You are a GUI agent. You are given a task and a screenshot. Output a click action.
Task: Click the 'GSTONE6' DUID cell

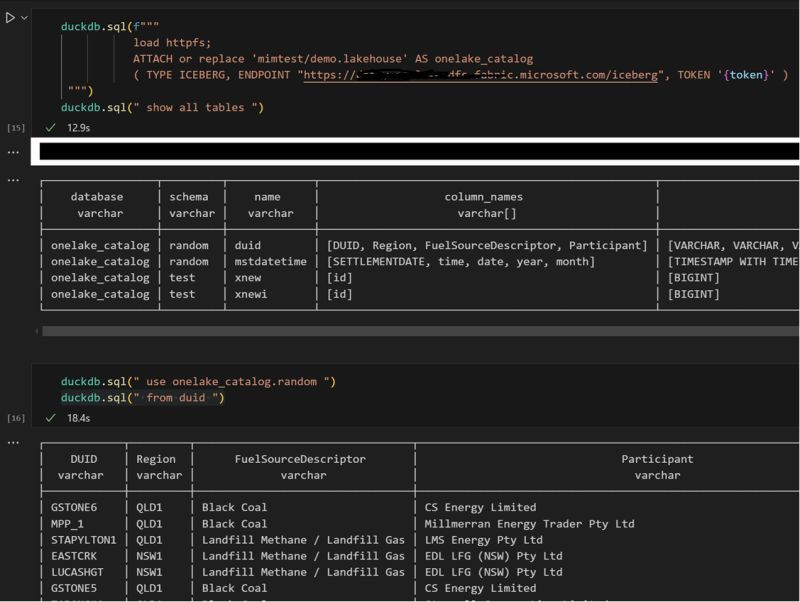74,508
